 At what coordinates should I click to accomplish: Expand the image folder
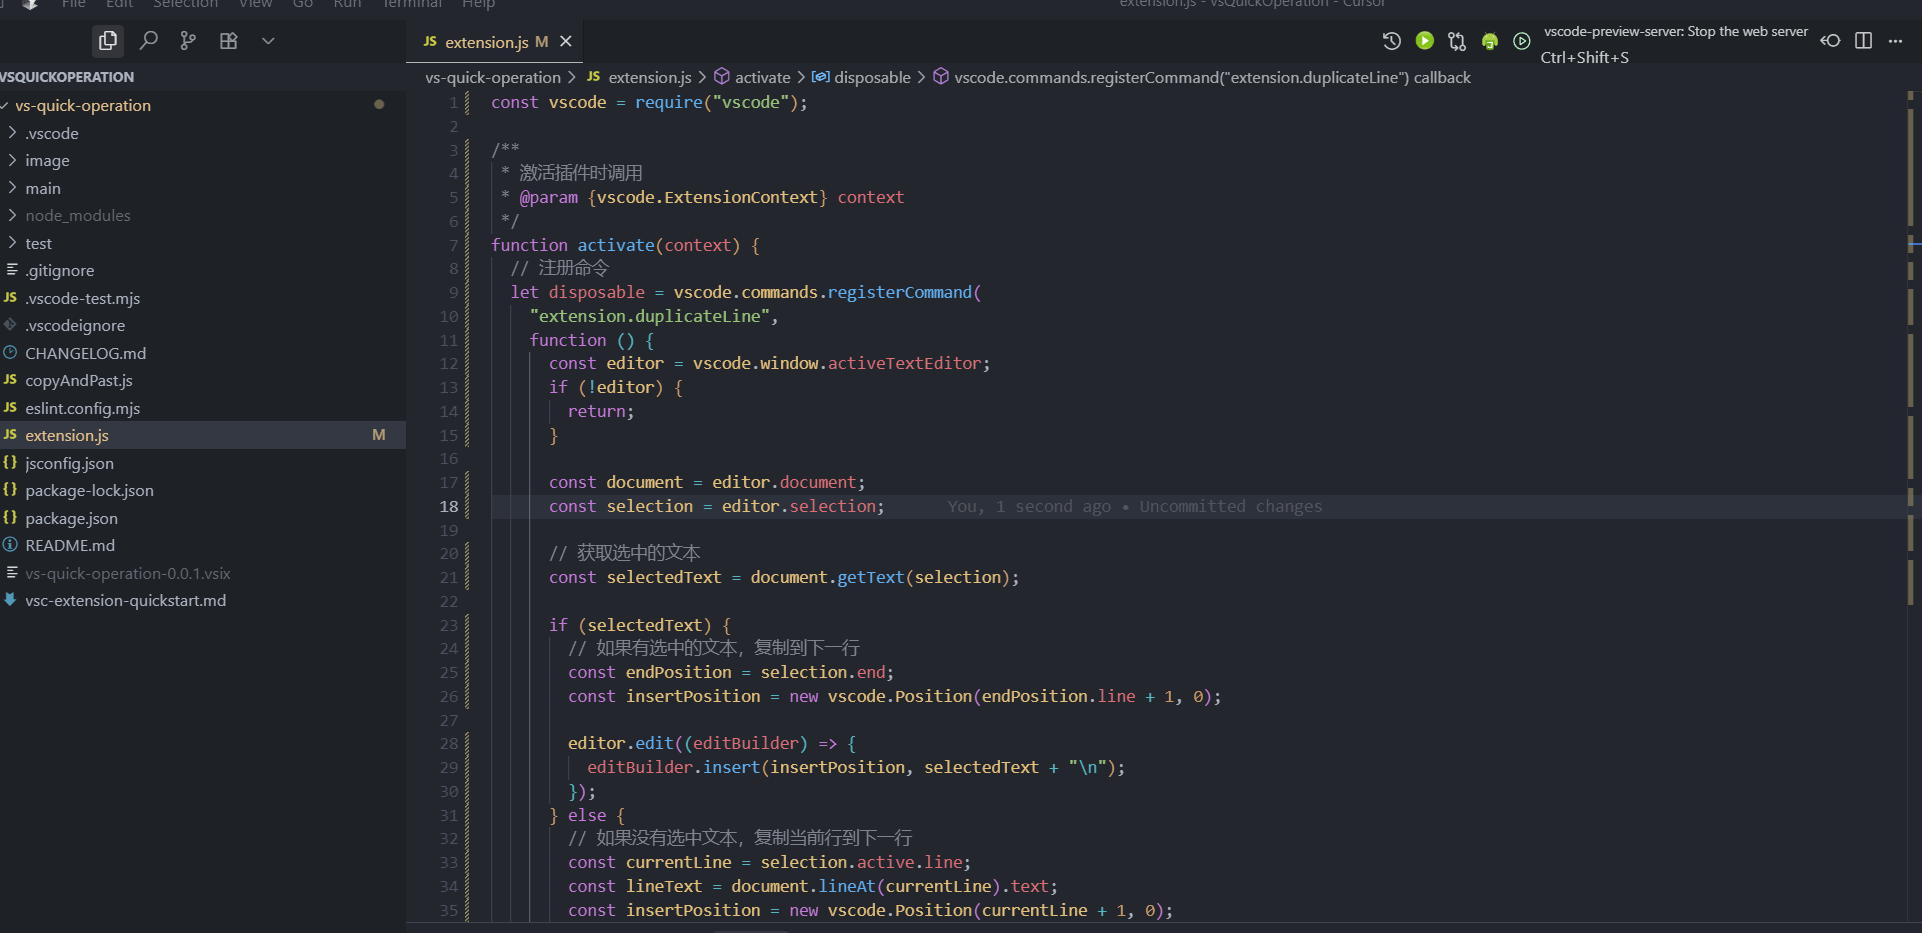[203, 160]
